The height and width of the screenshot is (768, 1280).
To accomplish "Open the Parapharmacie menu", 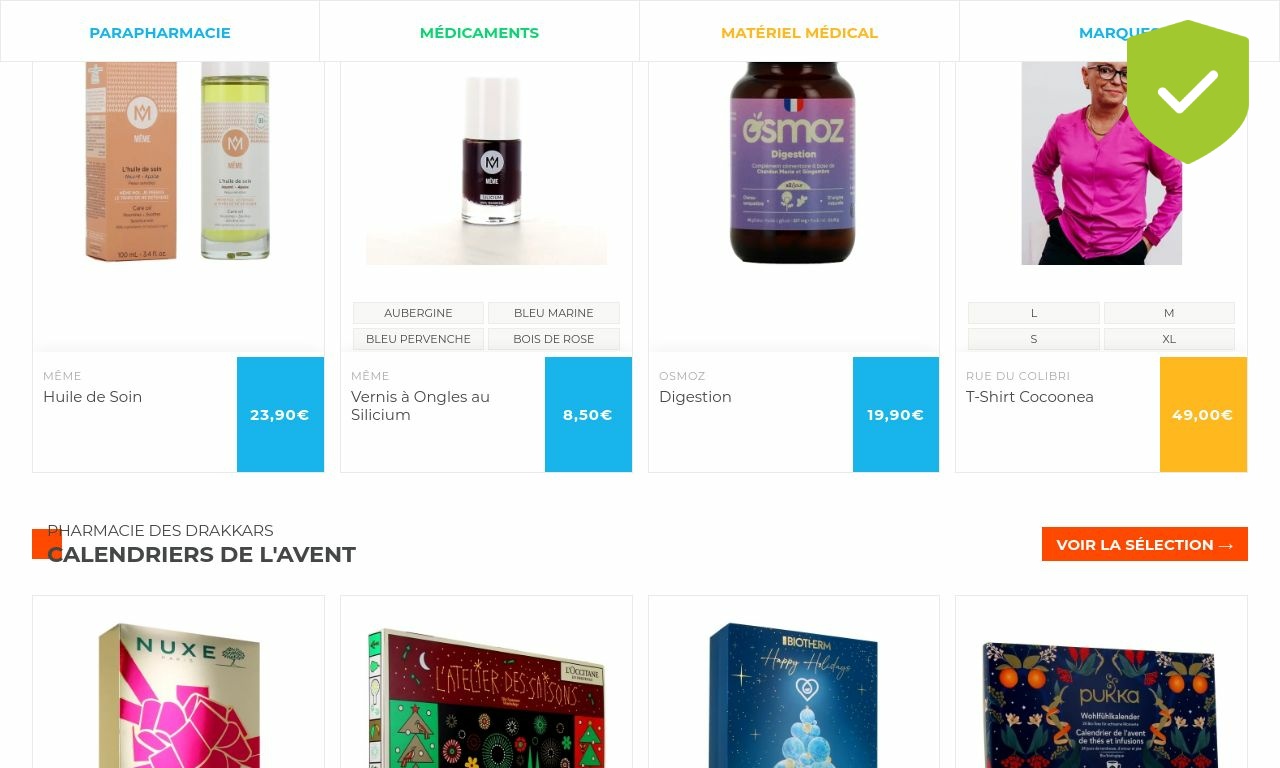I will (x=160, y=33).
